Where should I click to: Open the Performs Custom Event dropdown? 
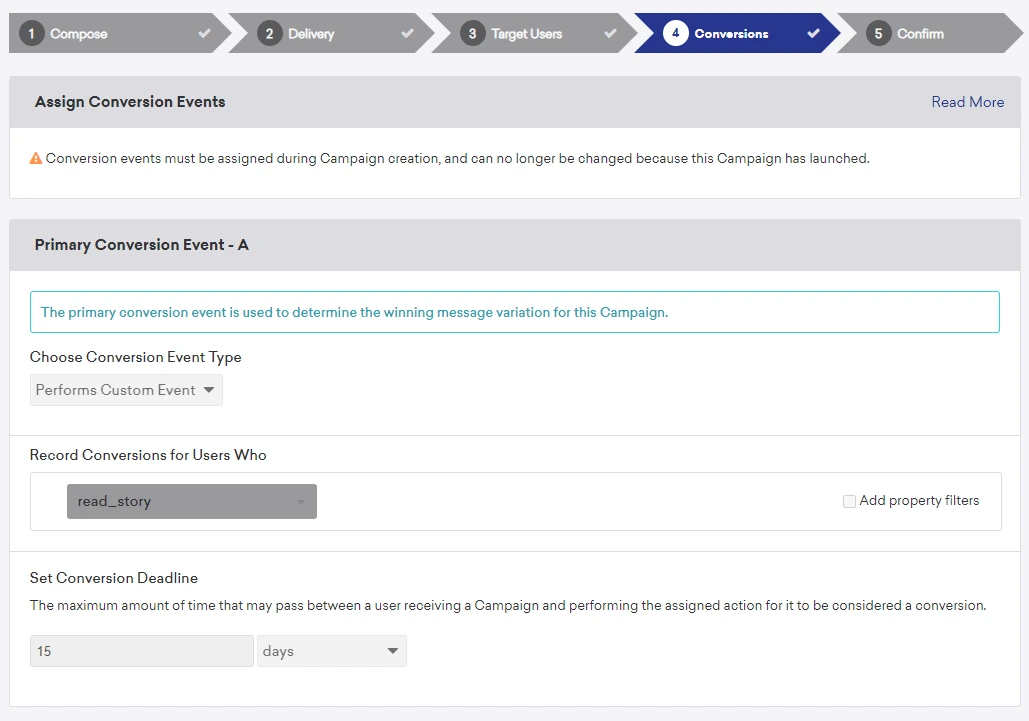[126, 390]
